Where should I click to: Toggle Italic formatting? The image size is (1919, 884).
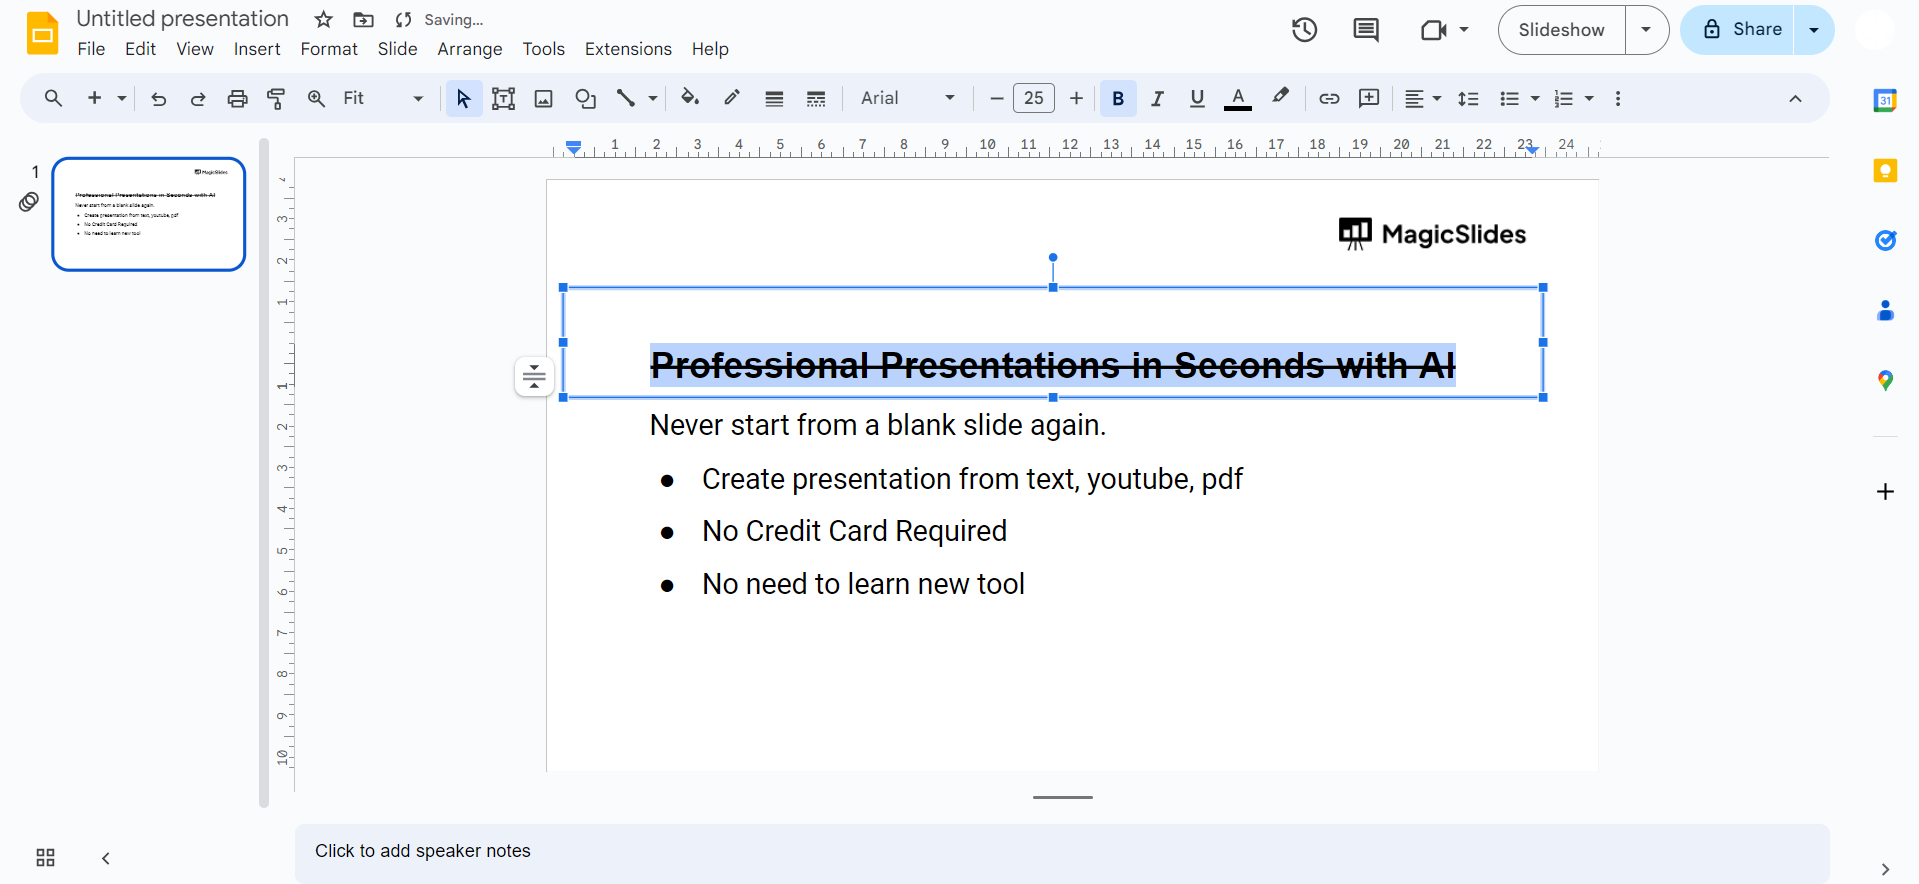pos(1157,98)
